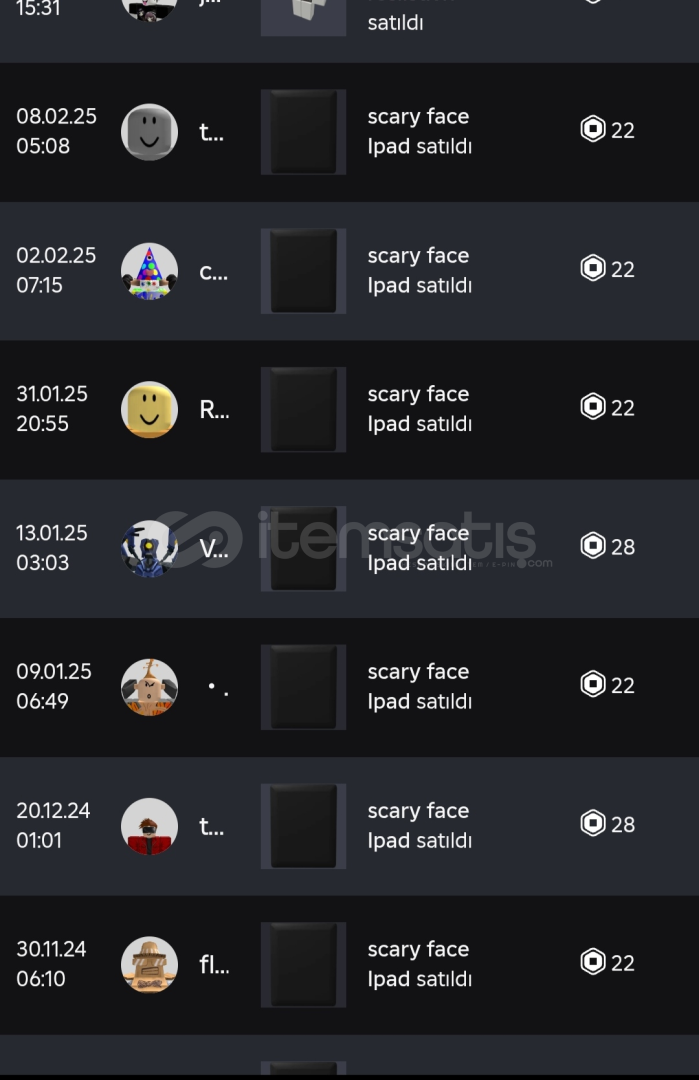Click the Robux icon on the 13.01.25 sale
Screen dimensions: 699x1080
point(593,546)
